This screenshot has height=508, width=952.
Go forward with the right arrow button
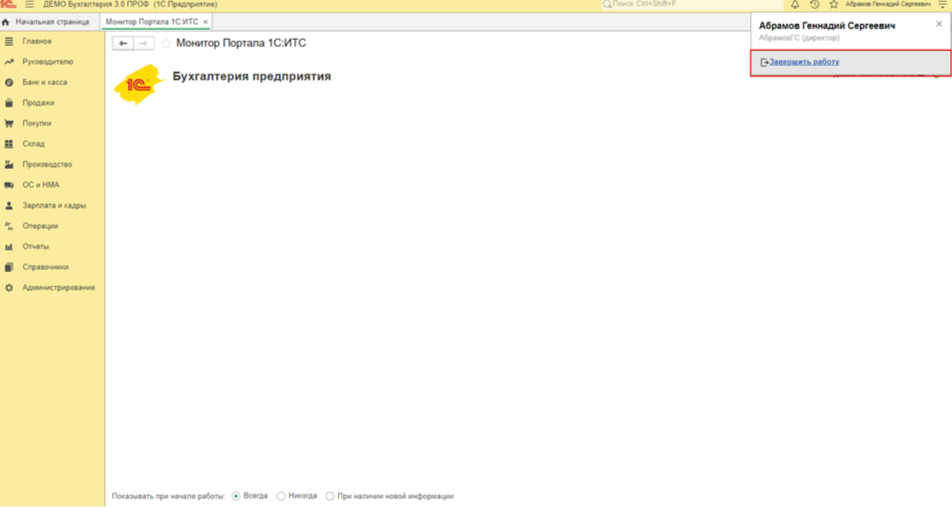(143, 44)
